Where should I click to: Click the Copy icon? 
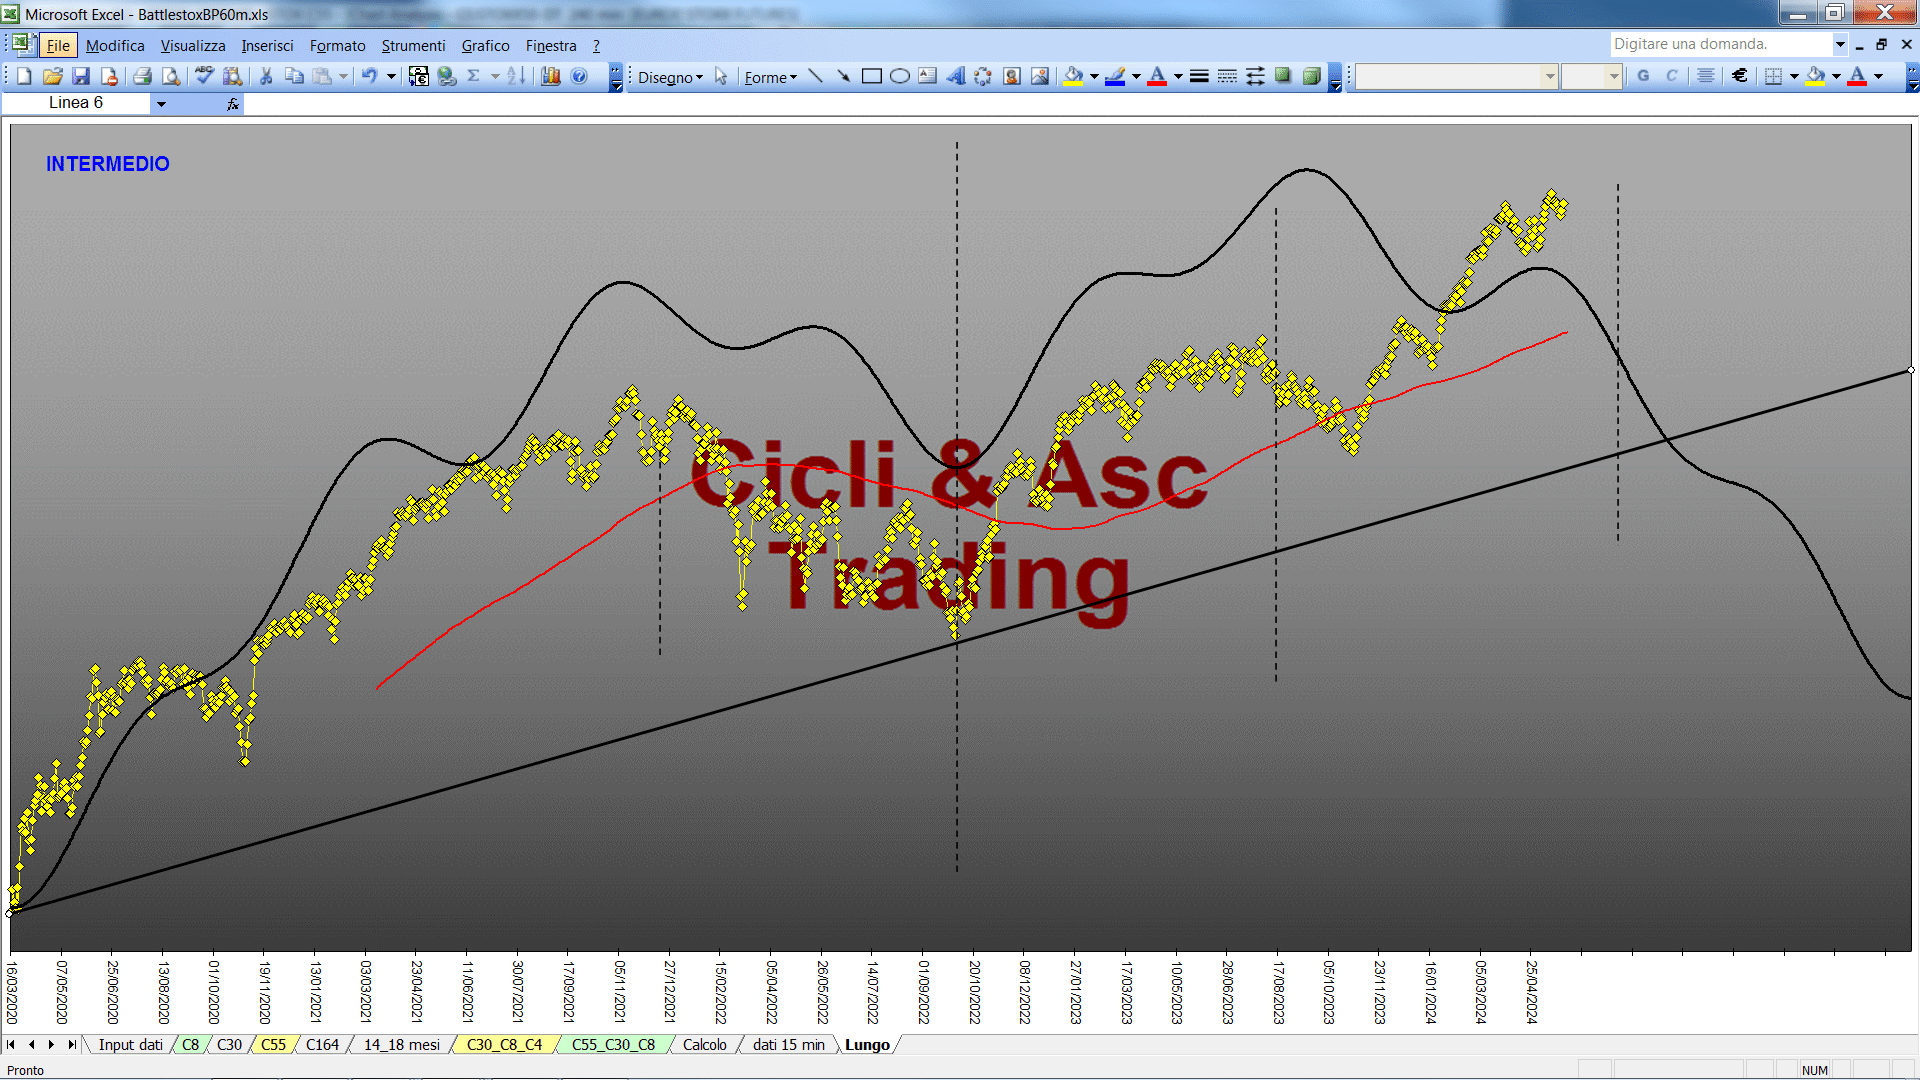click(x=294, y=76)
